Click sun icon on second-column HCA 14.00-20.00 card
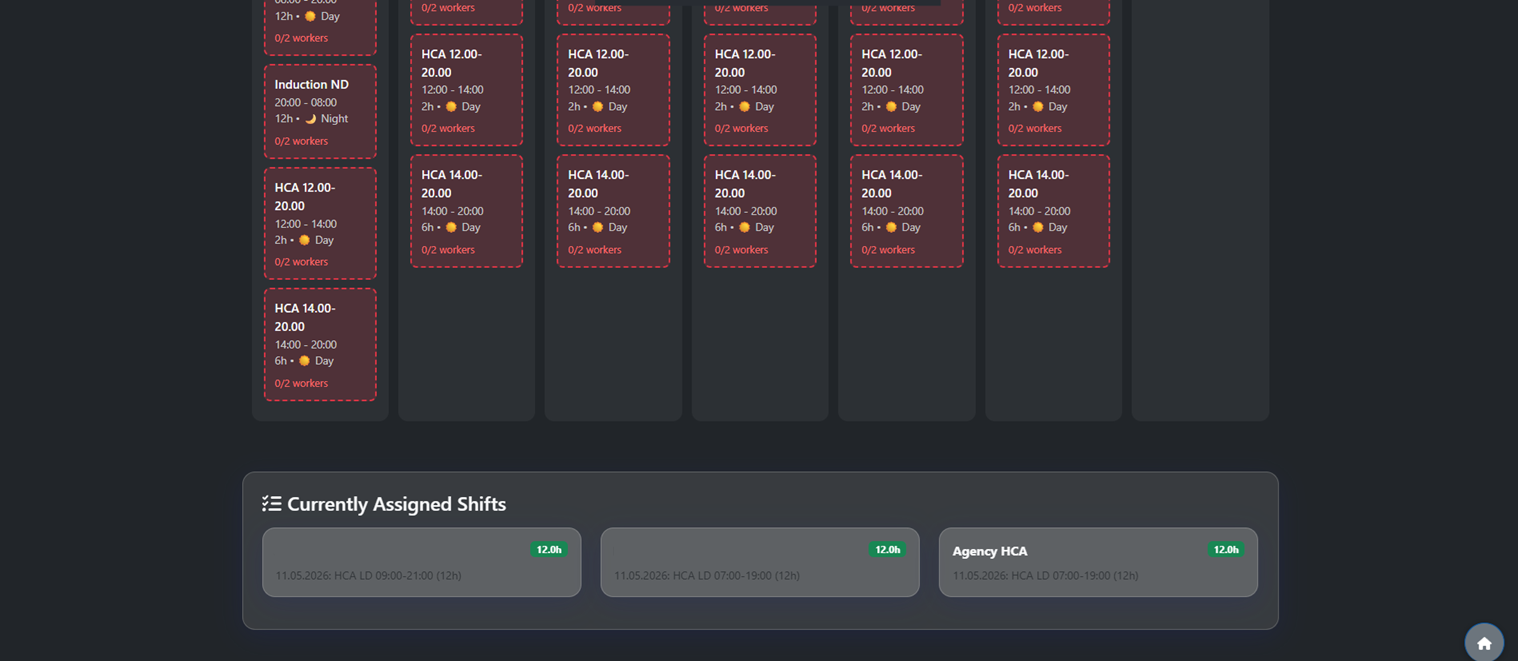The height and width of the screenshot is (661, 1518). (451, 228)
